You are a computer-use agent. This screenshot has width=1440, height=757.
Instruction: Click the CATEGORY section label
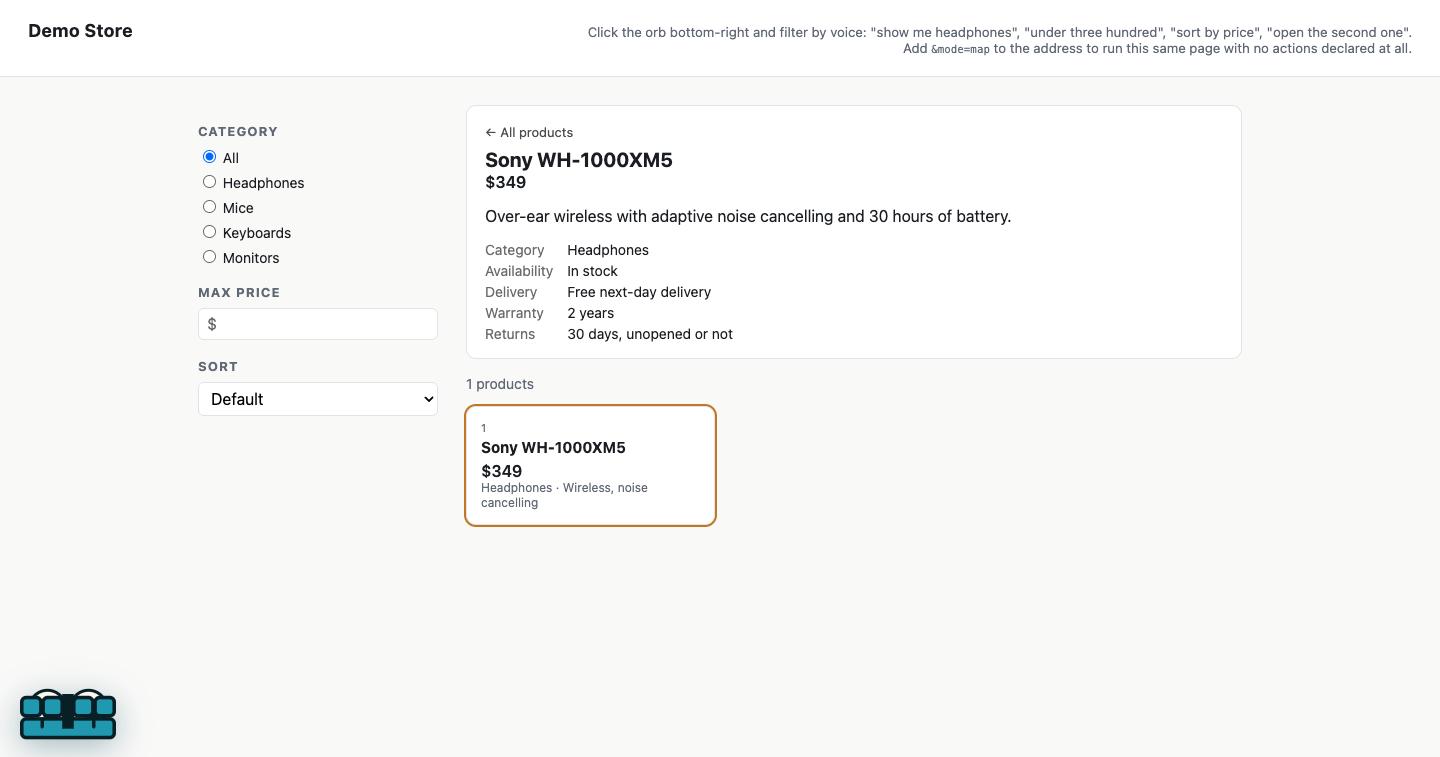pyautogui.click(x=238, y=131)
